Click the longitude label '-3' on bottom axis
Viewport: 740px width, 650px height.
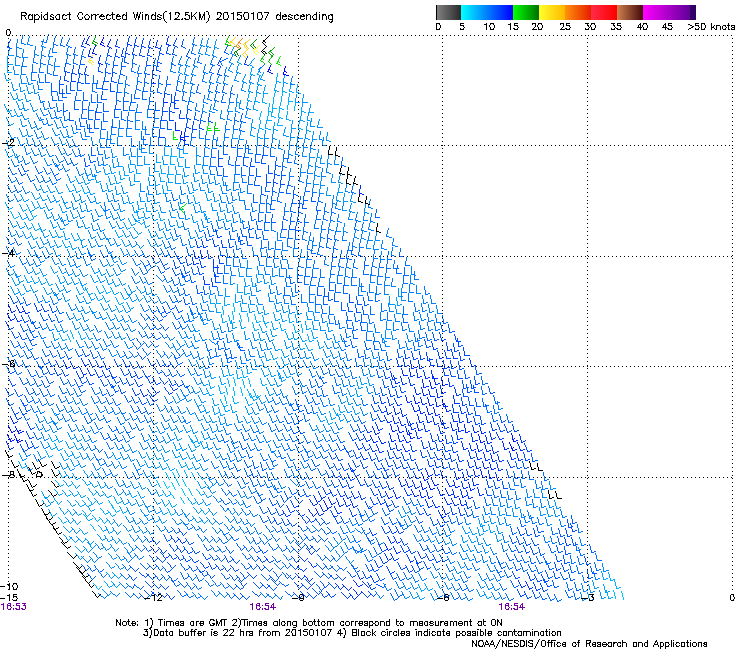[x=588, y=598]
